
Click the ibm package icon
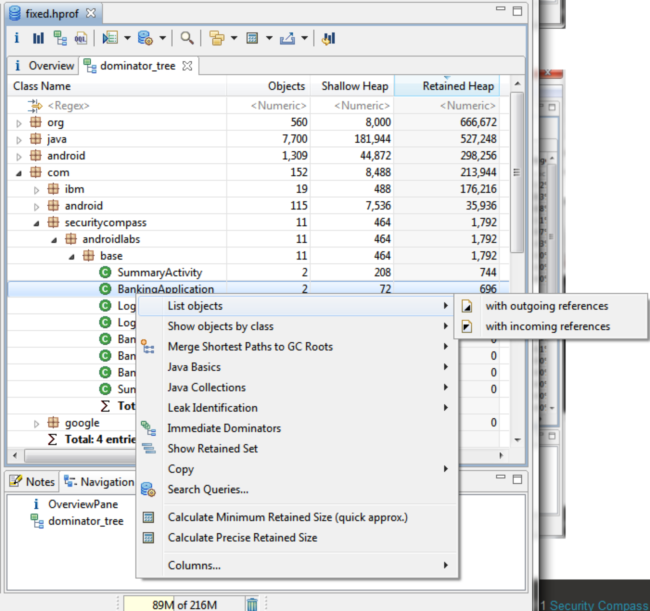(53, 189)
